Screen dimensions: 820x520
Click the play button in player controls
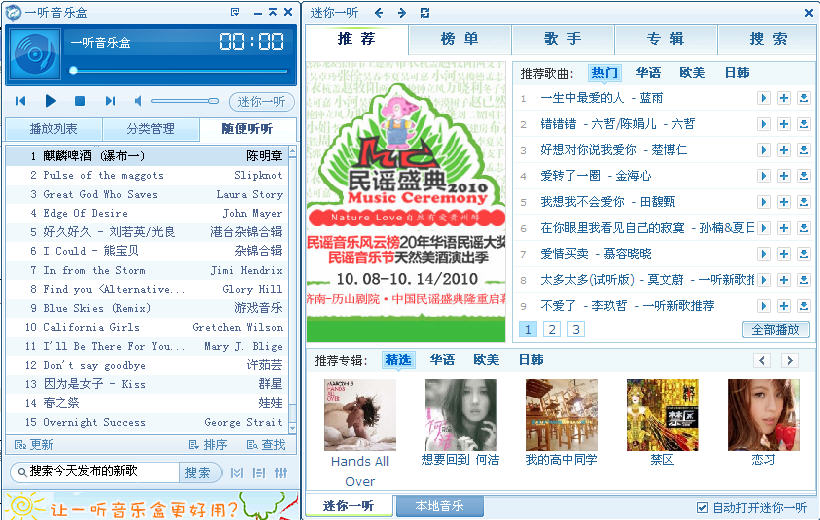(51, 101)
